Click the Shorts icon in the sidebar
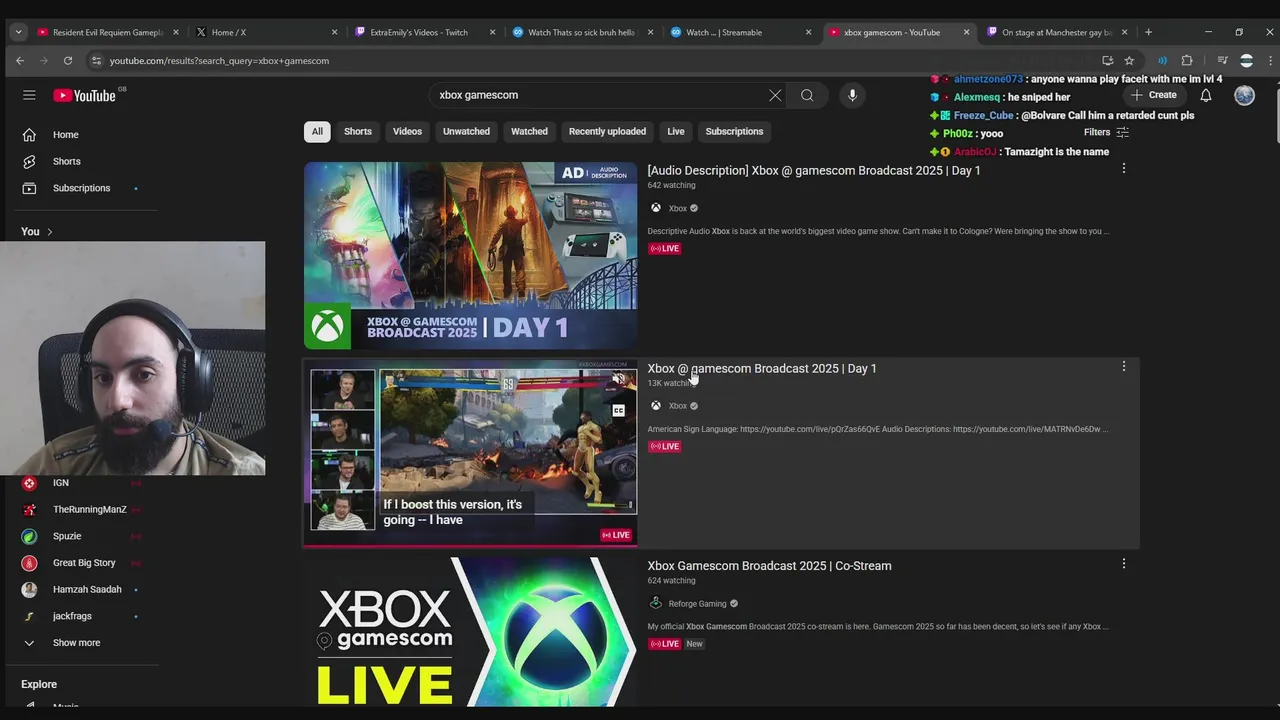1280x720 pixels. click(29, 161)
